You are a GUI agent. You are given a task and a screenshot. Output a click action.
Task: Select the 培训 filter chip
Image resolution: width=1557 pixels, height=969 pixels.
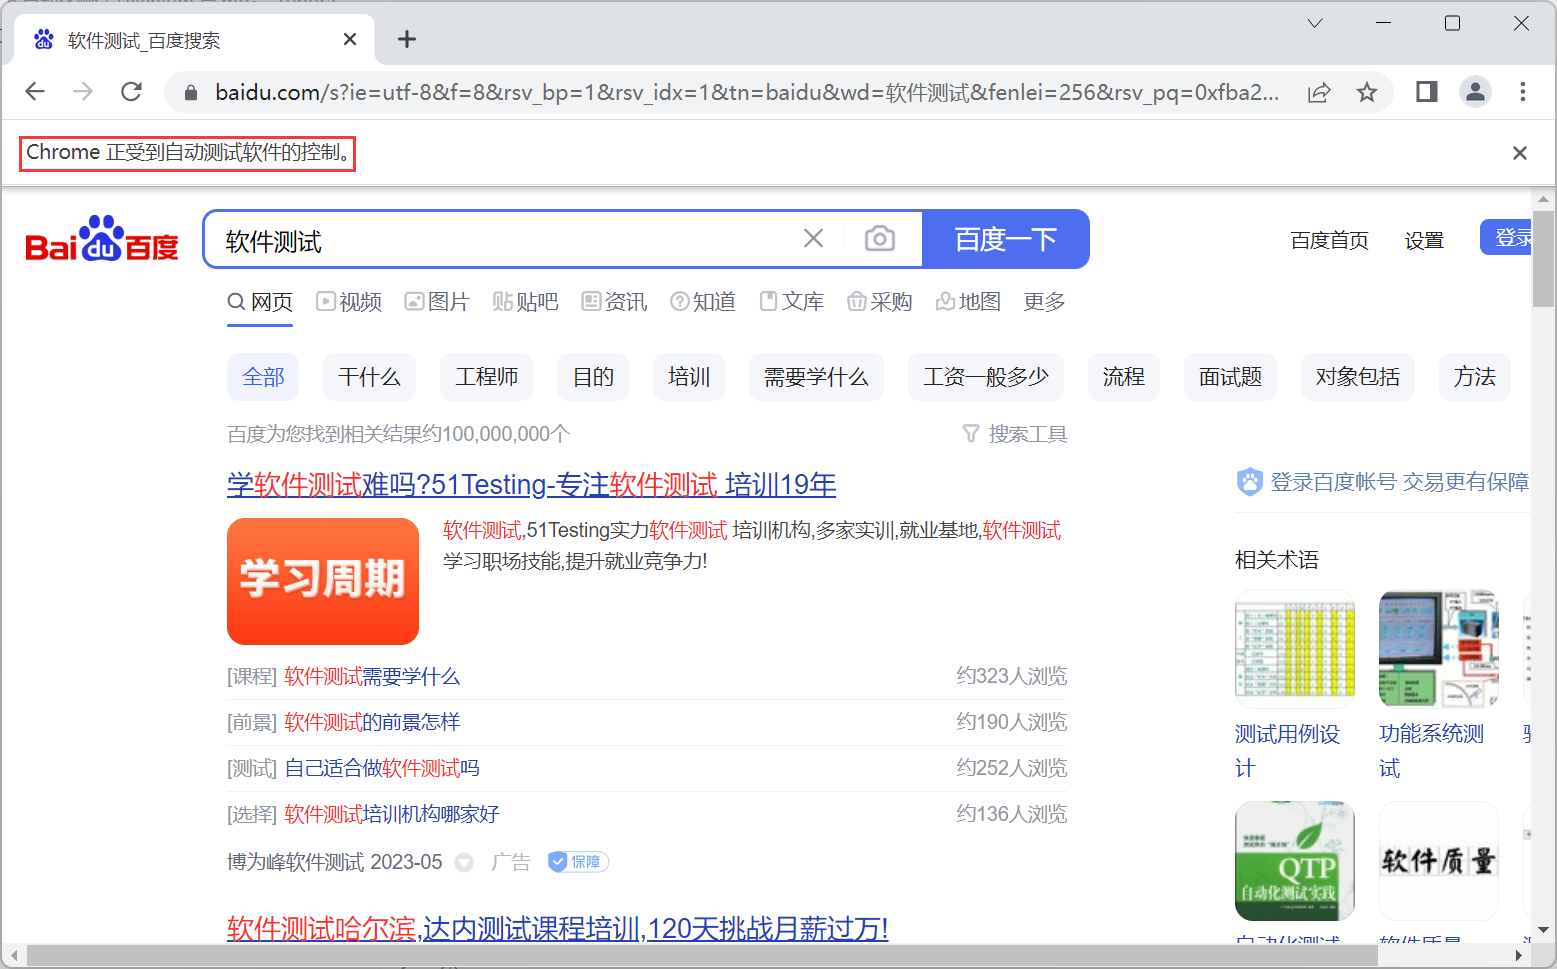(689, 377)
